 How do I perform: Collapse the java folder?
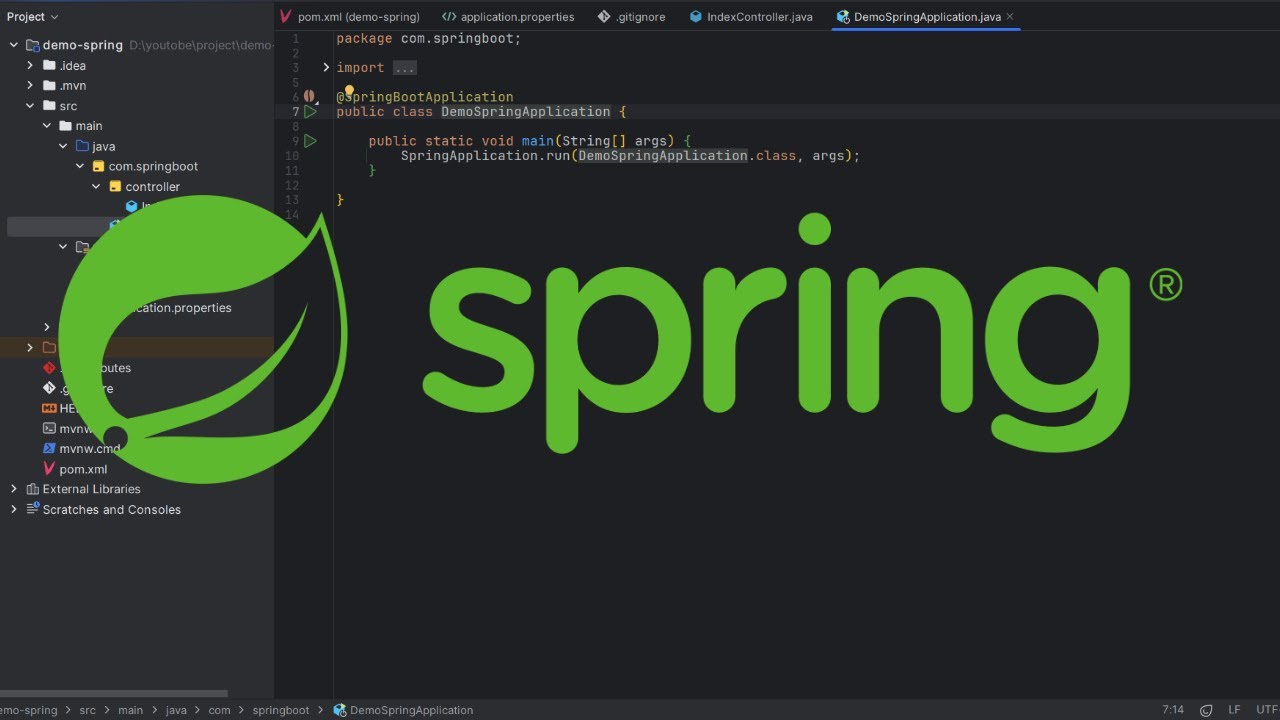[63, 146]
